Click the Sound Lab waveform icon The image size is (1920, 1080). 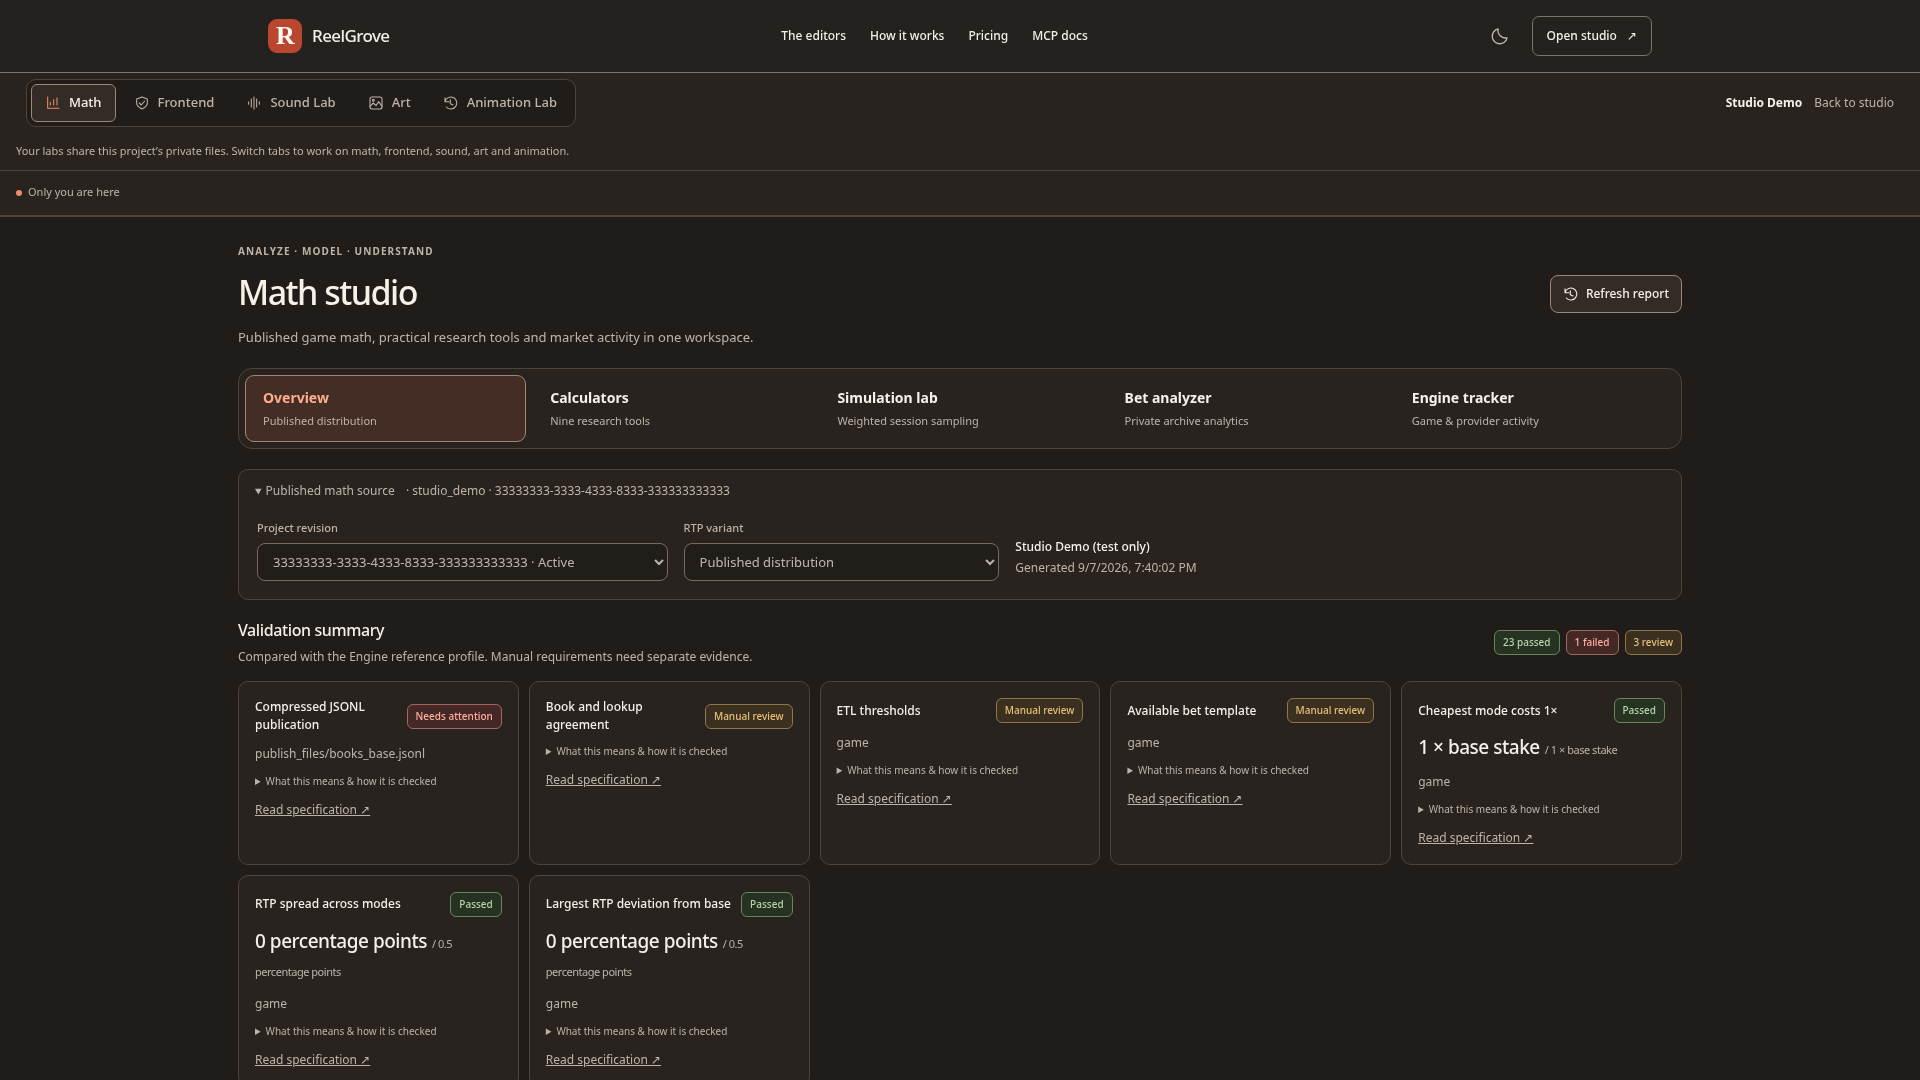coord(254,103)
